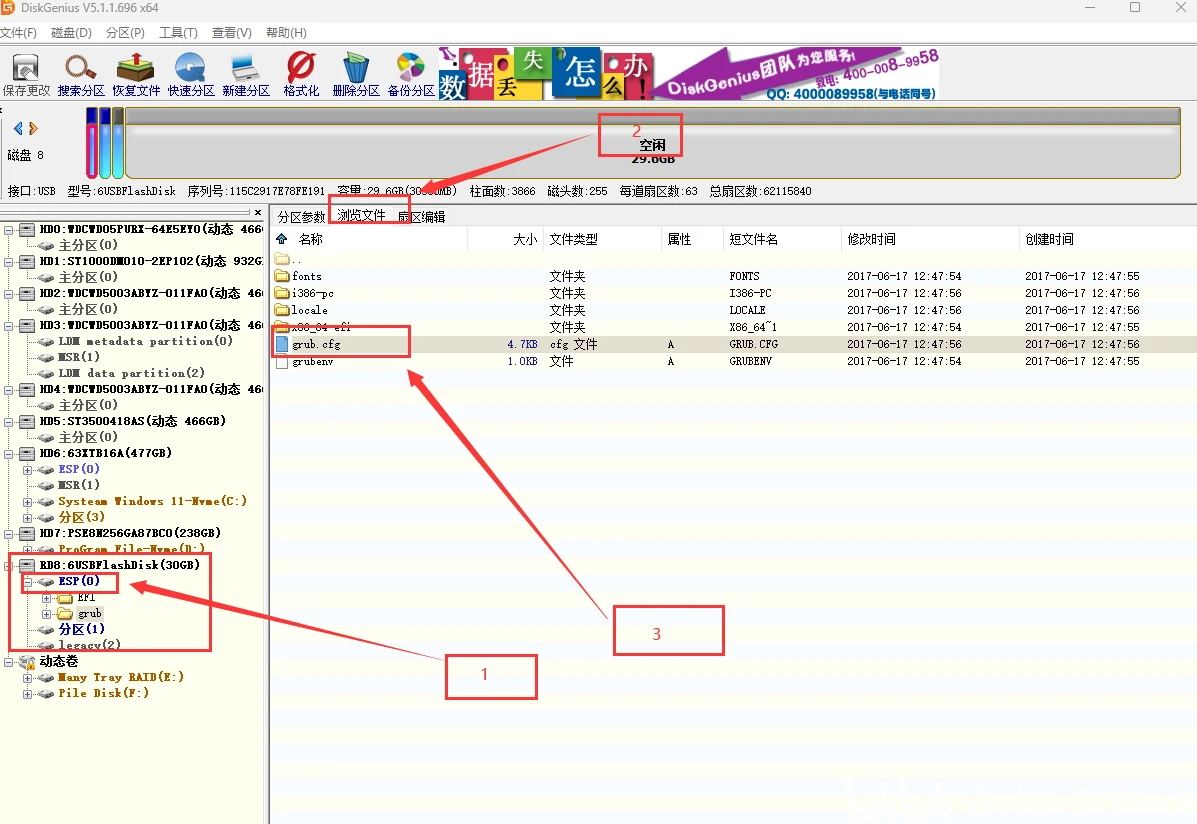
Task: Expand the EFI folder node
Action: click(47, 598)
